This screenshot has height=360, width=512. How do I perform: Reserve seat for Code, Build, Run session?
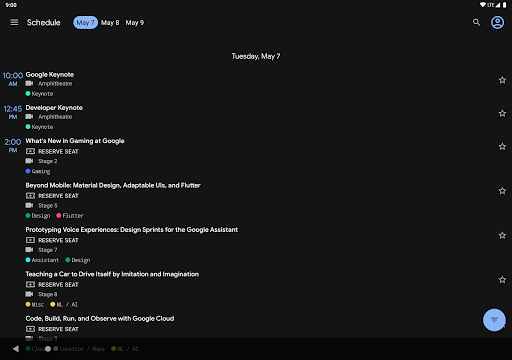(x=52, y=329)
